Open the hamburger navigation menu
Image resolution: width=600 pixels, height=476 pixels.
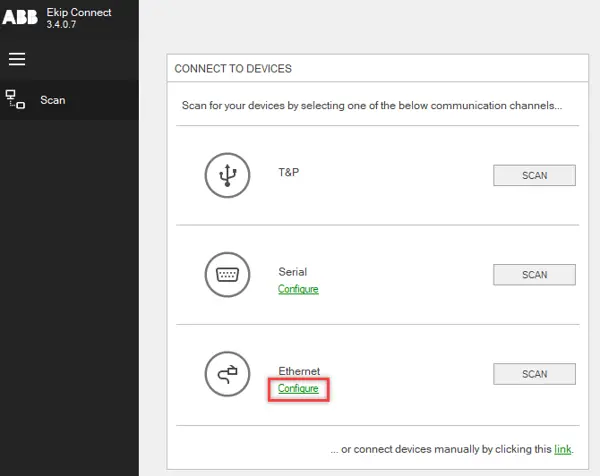point(17,59)
